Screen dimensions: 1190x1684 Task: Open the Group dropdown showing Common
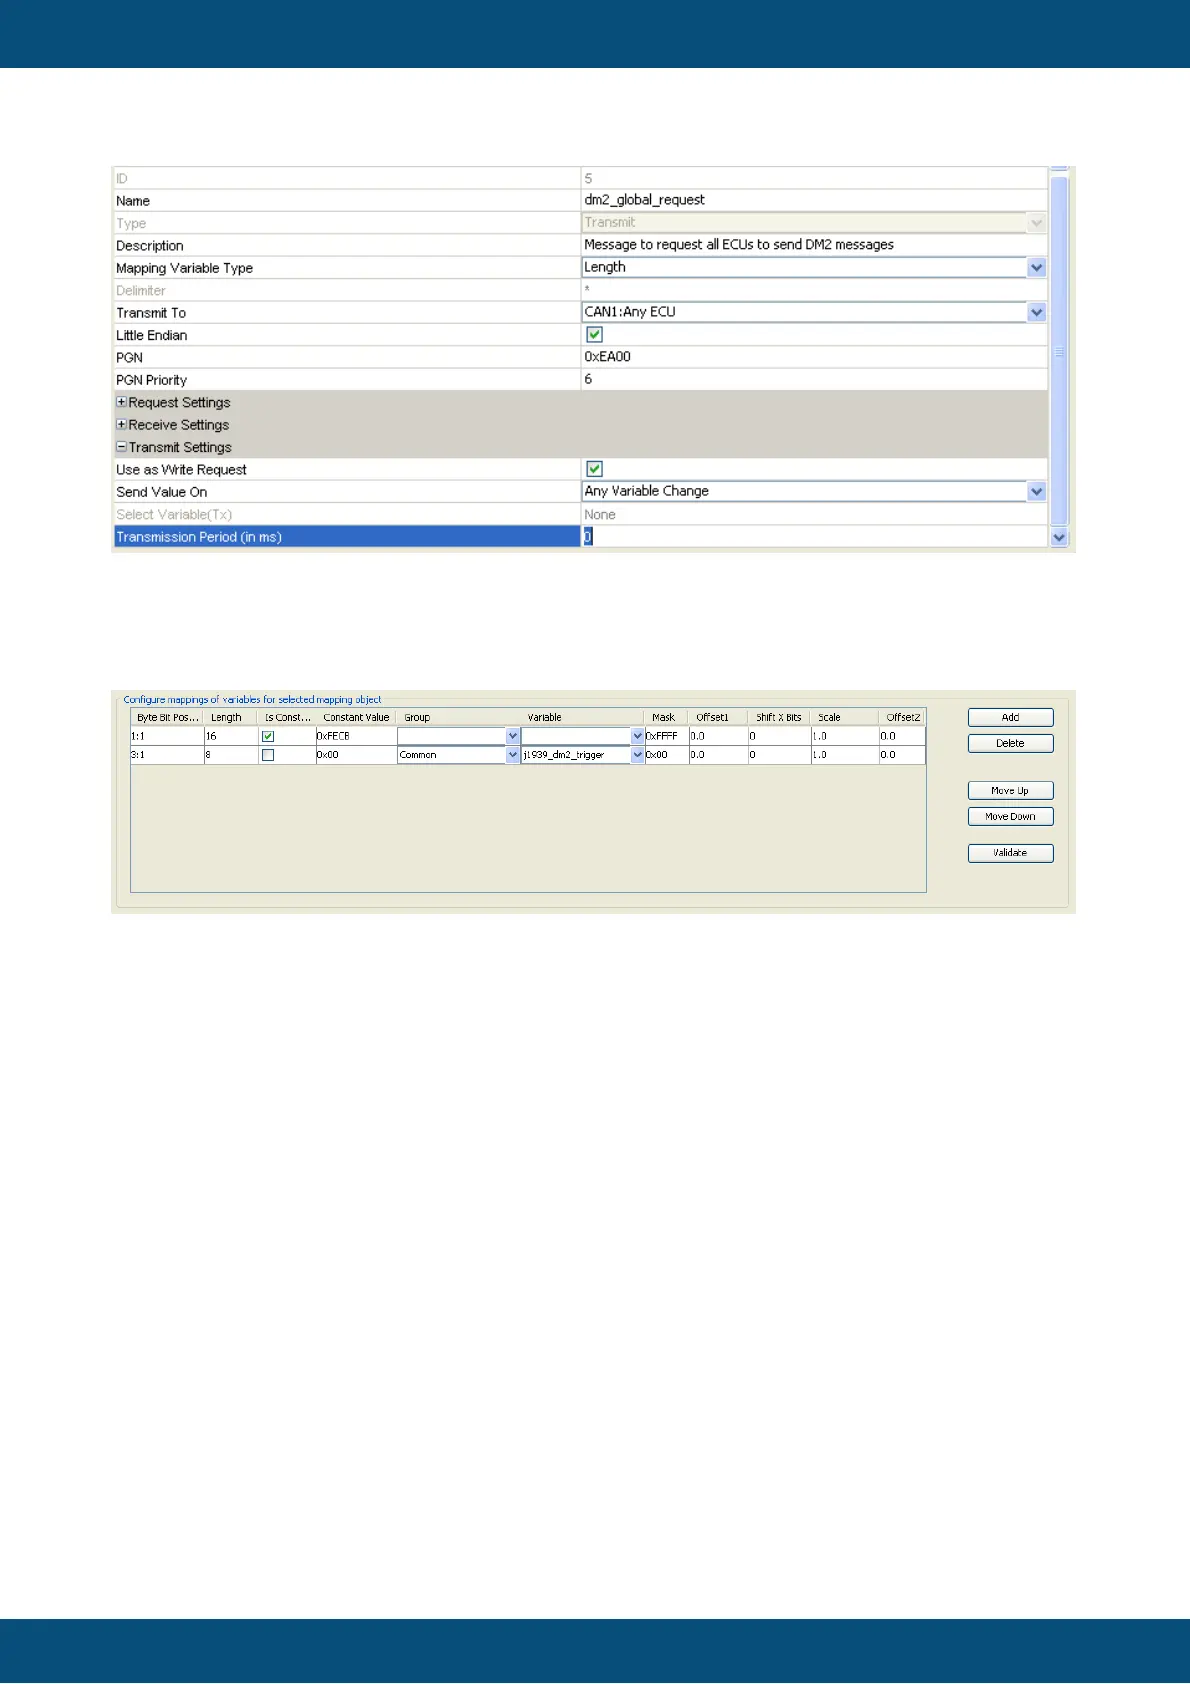tap(512, 755)
